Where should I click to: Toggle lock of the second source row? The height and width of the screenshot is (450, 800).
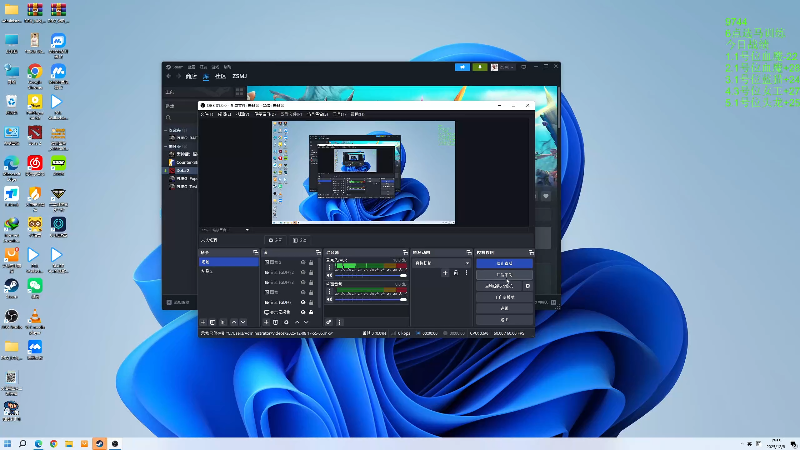[x=311, y=272]
